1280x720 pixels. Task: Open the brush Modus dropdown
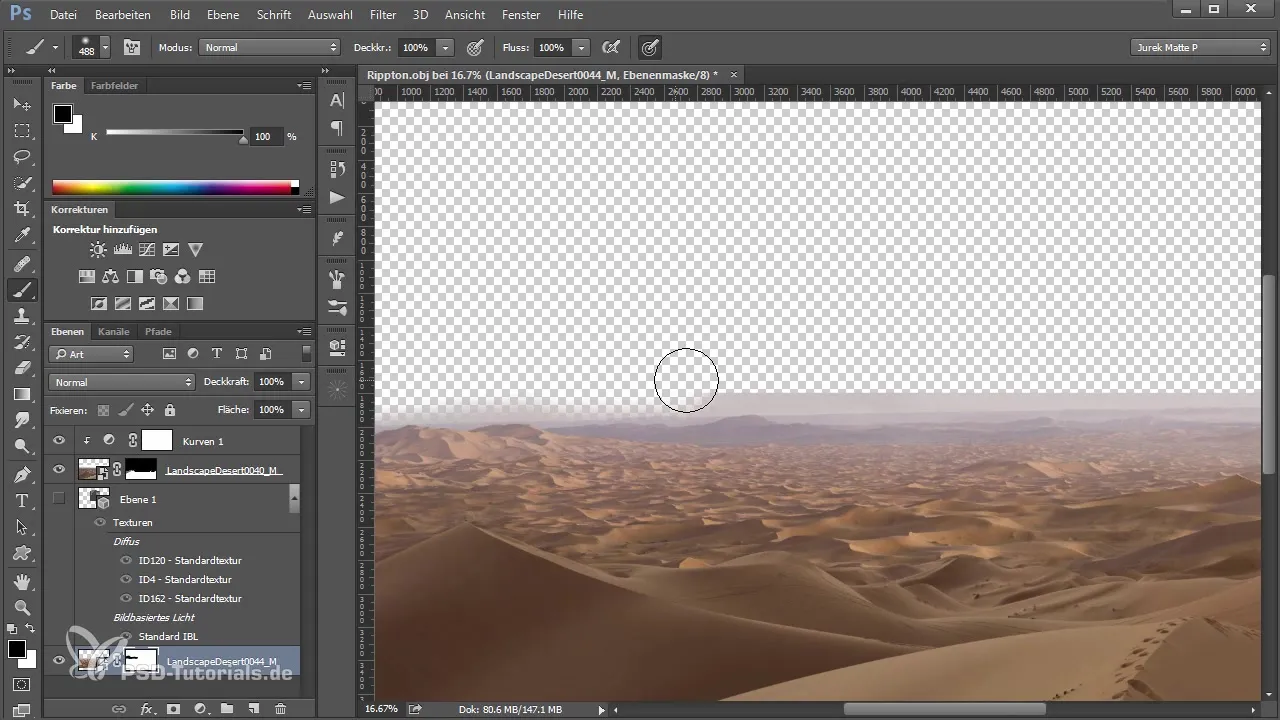[270, 47]
